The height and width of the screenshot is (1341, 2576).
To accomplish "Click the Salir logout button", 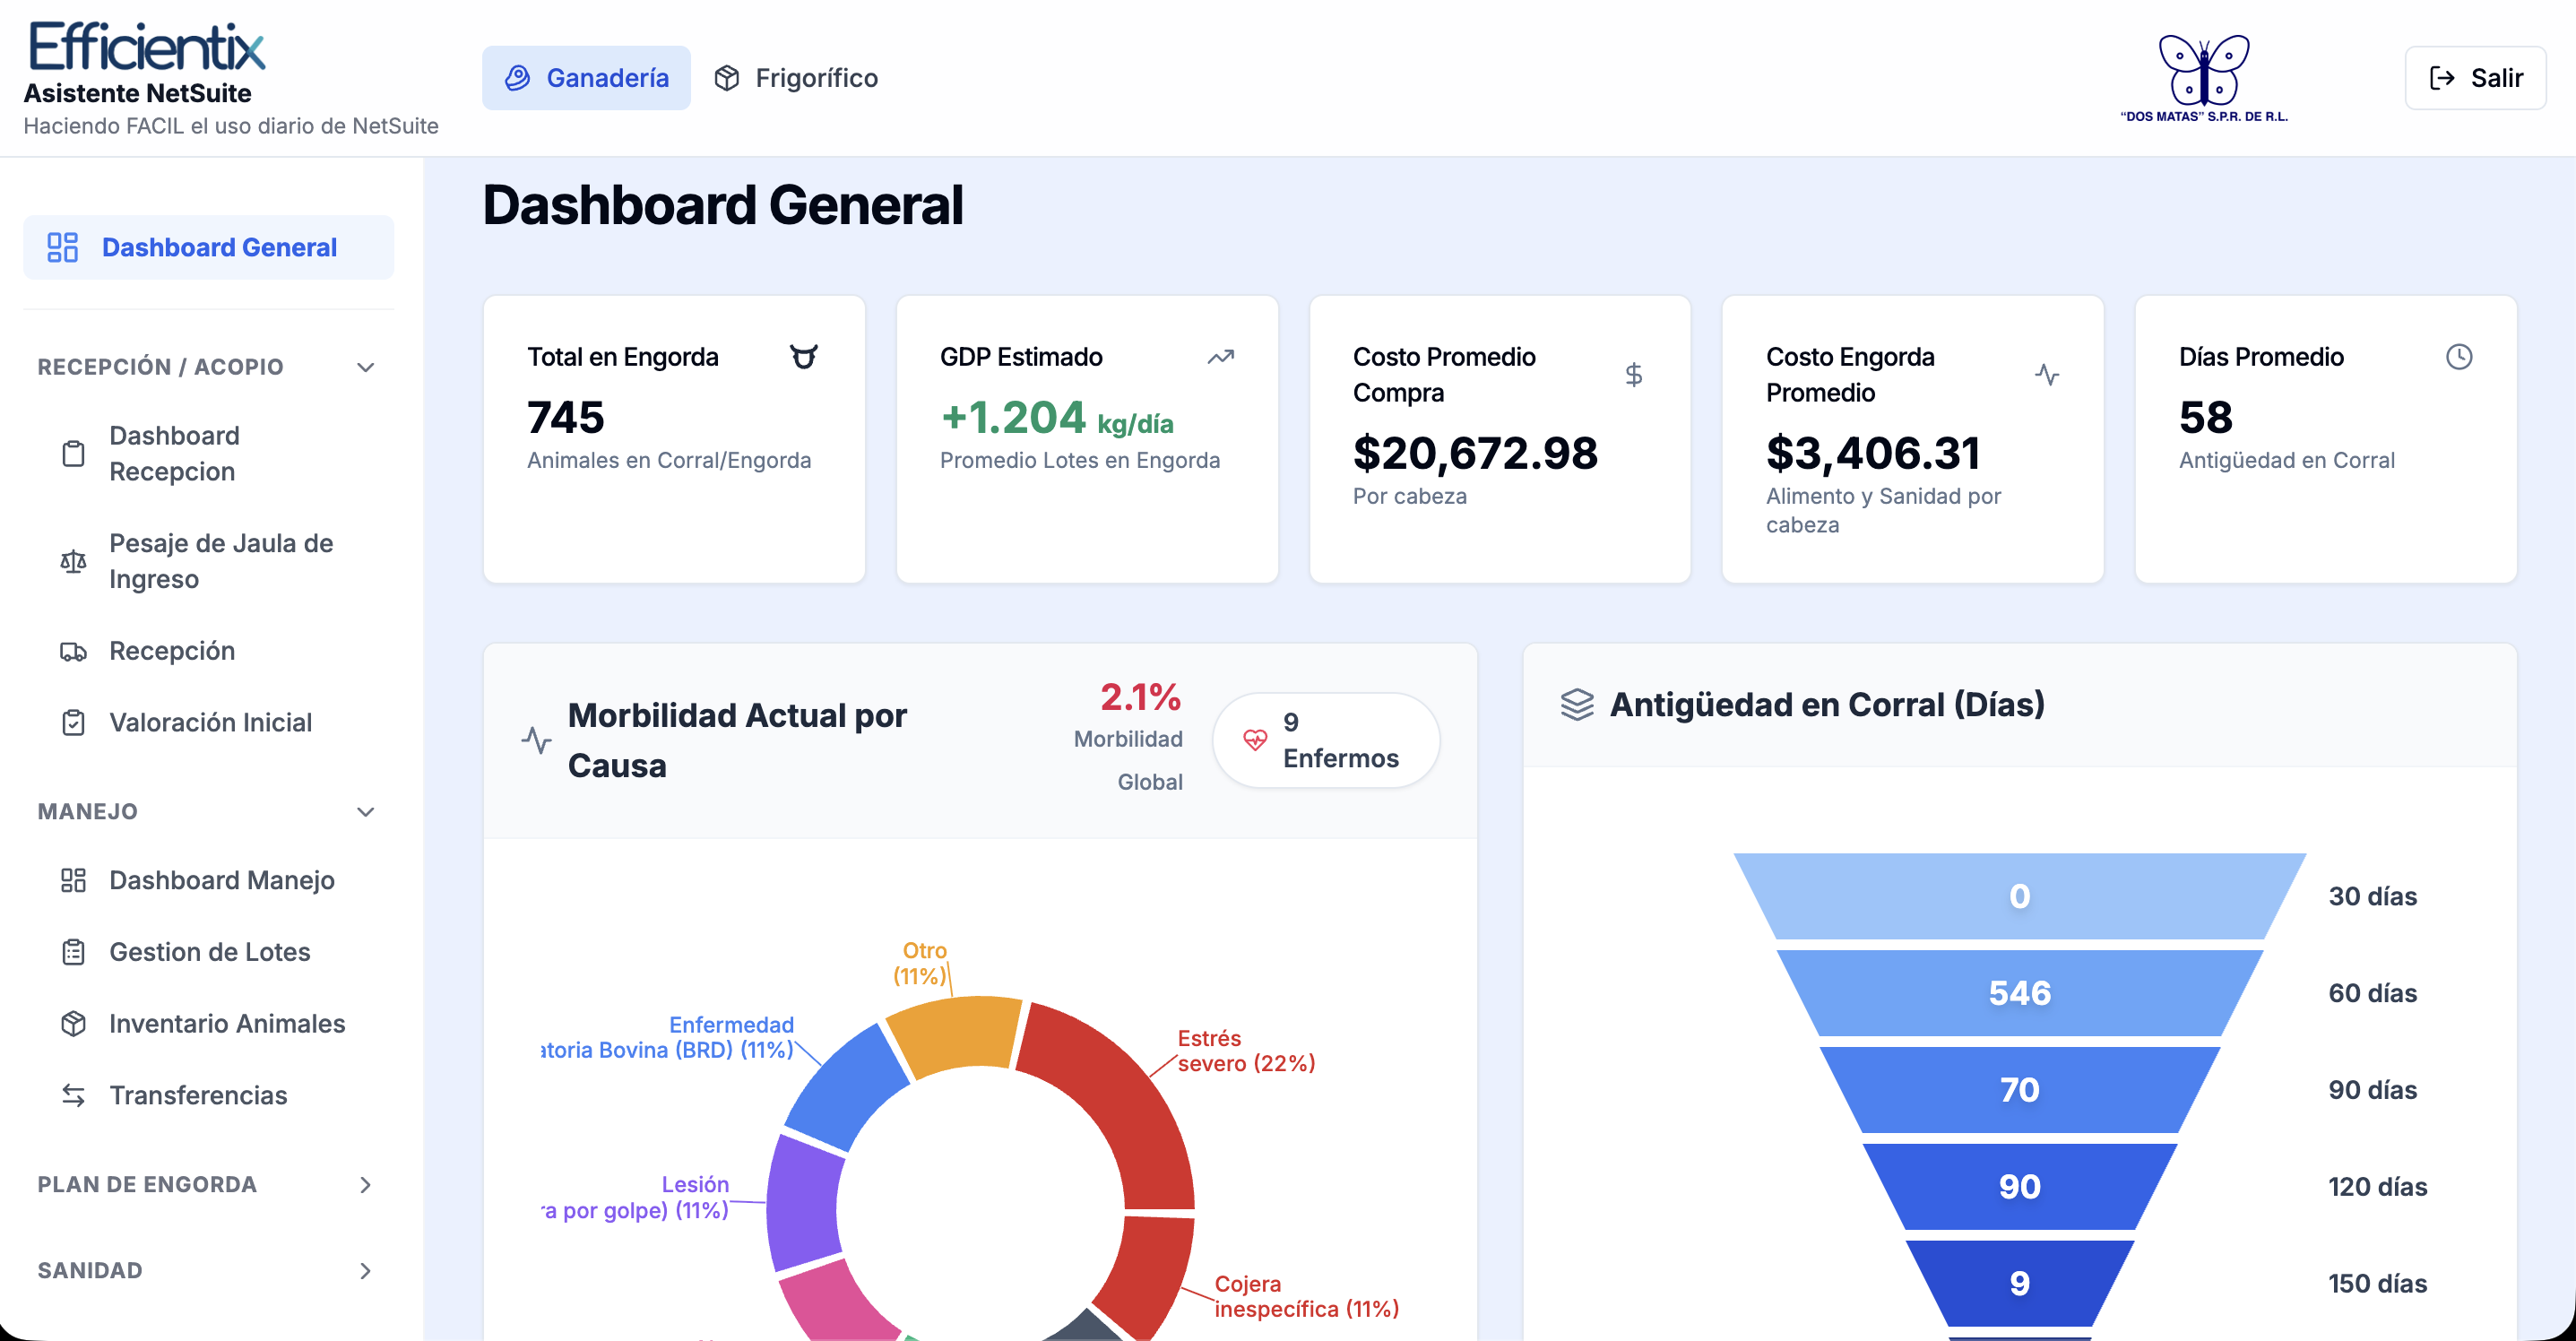I will [2475, 78].
